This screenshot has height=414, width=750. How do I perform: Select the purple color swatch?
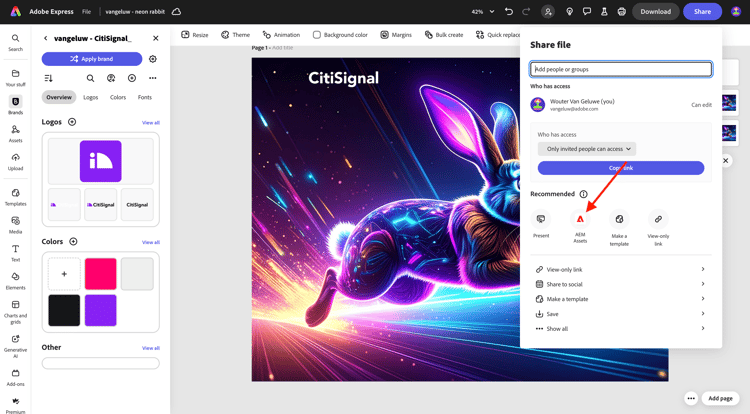(100, 310)
